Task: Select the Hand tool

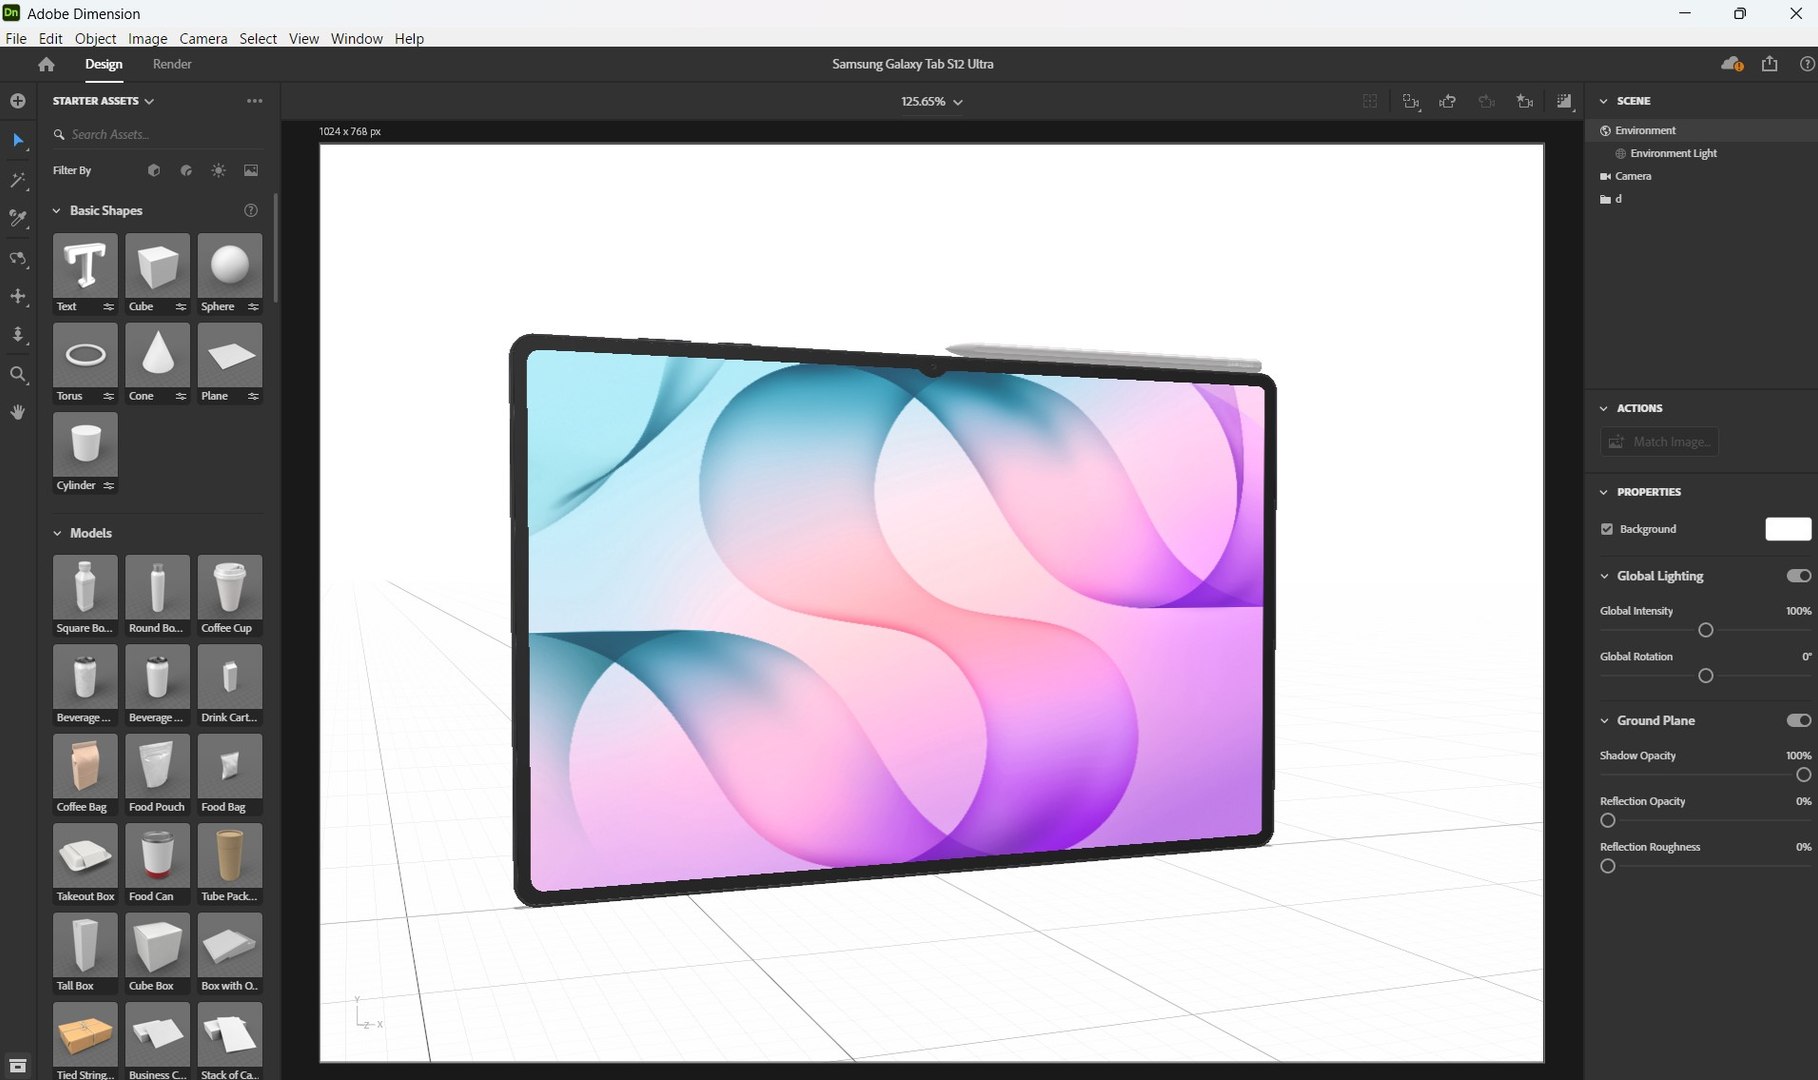Action: tap(18, 412)
